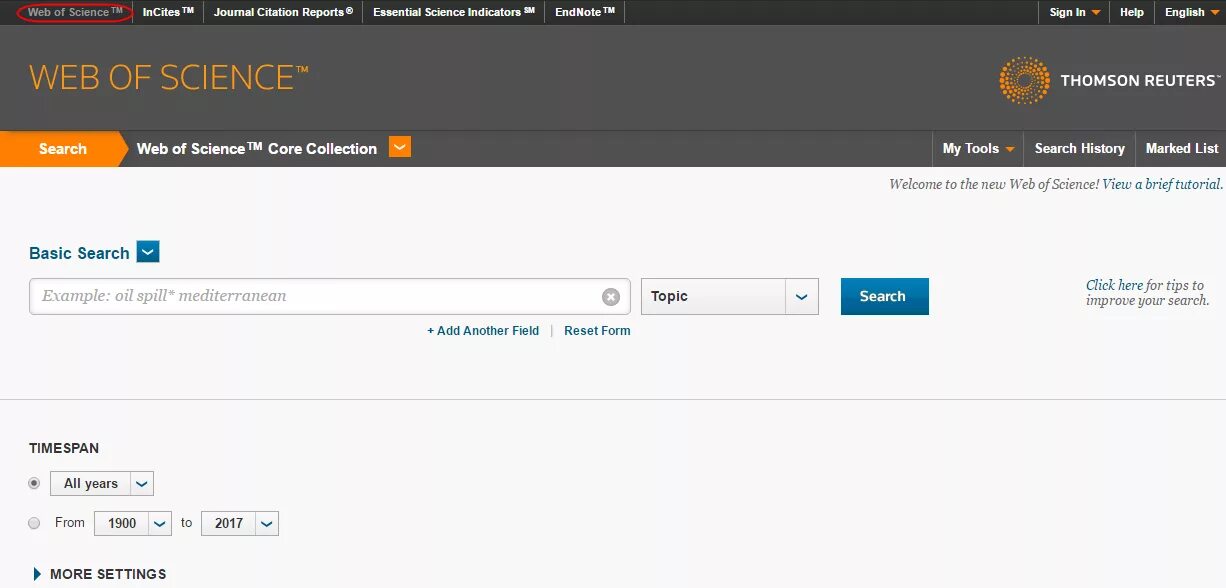Select the From year range radio button
The image size is (1226, 588).
coord(35,522)
